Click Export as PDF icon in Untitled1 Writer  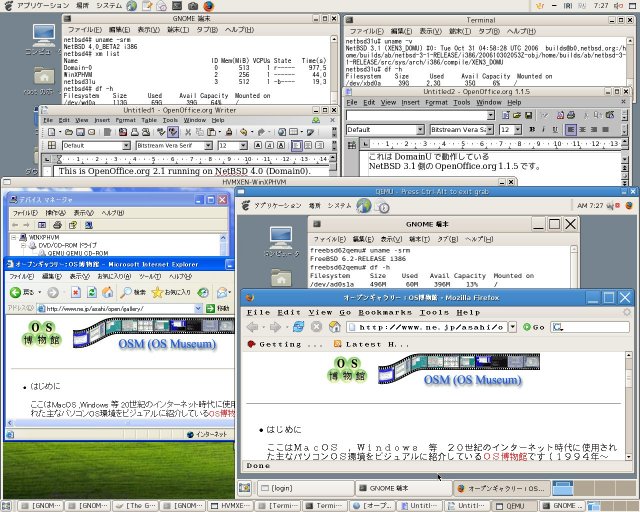pyautogui.click(x=123, y=132)
